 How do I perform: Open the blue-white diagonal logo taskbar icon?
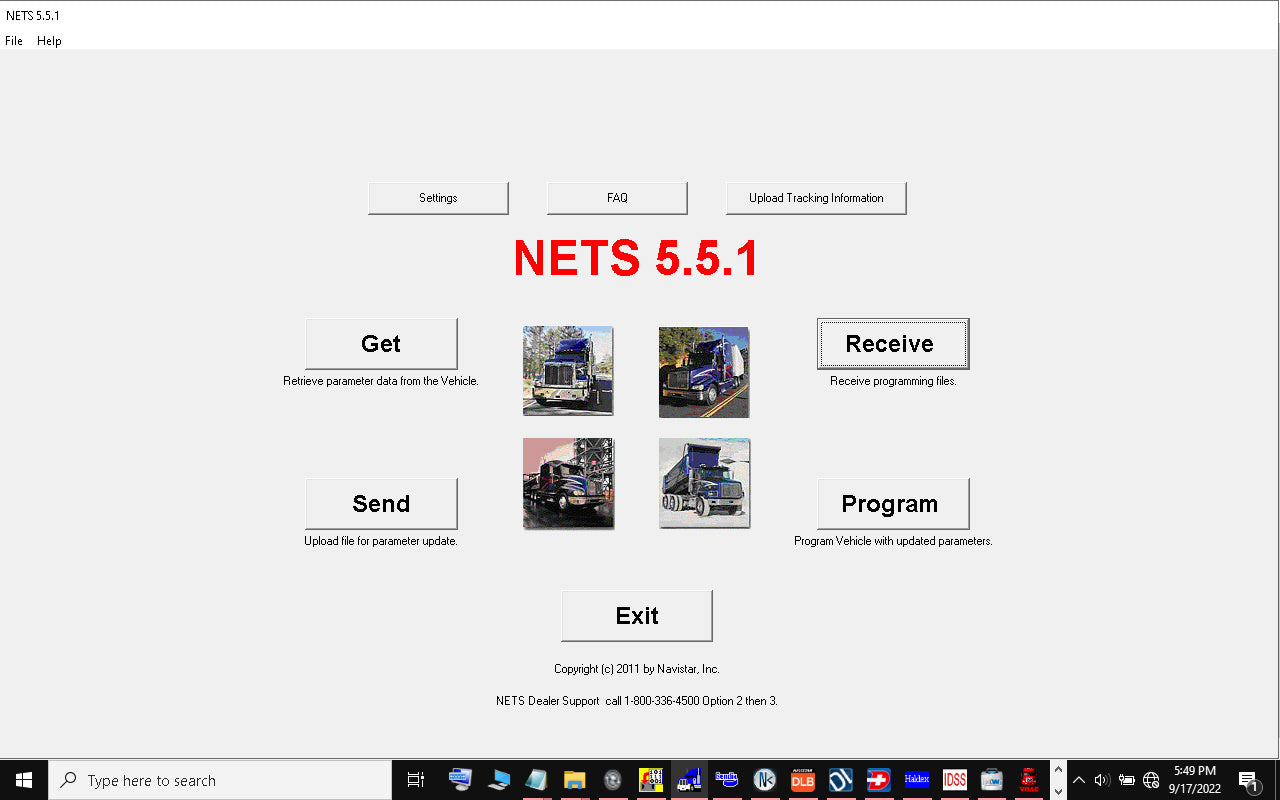841,780
